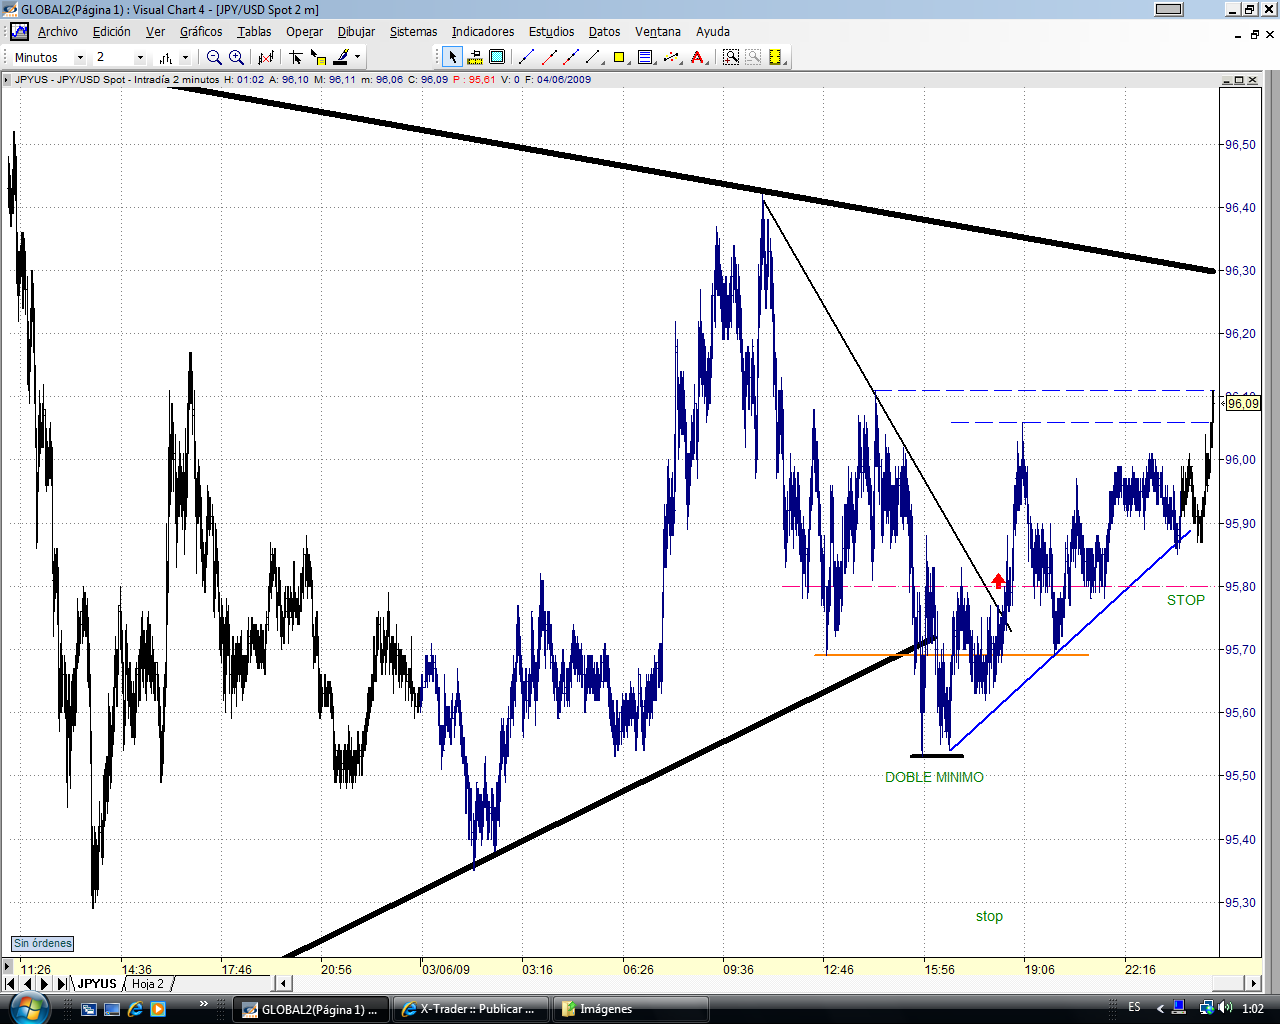The width and height of the screenshot is (1280, 1024).
Task: Click the red up arrow marker on chart
Action: click(x=998, y=581)
